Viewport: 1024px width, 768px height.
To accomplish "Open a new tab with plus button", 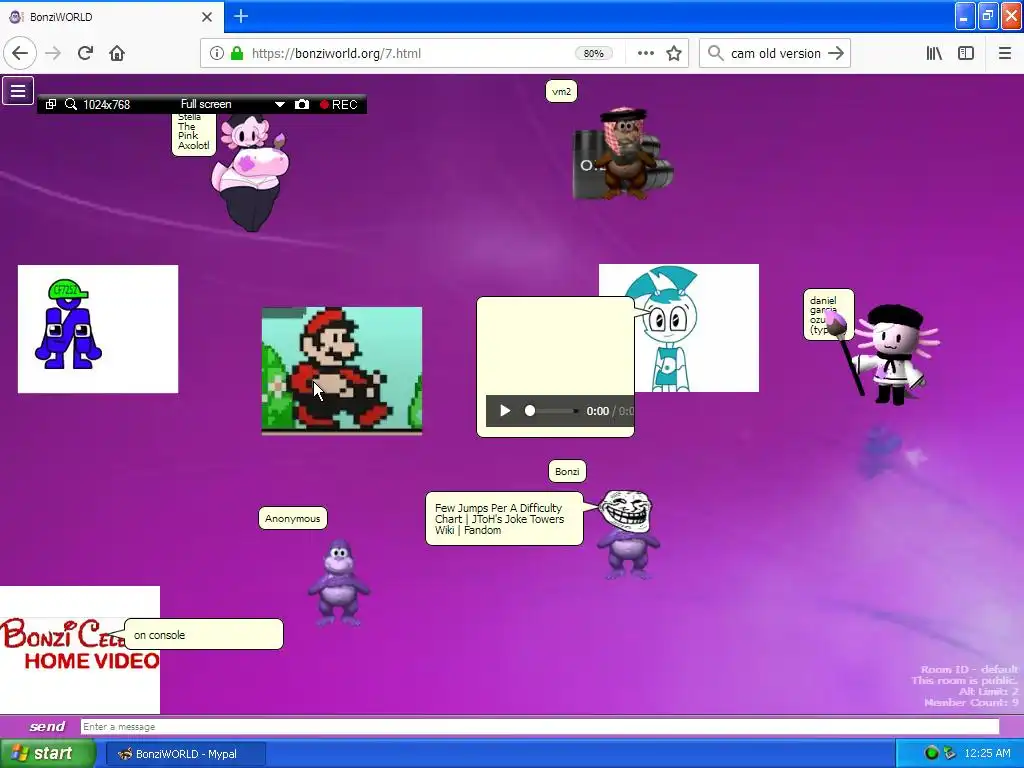I will pyautogui.click(x=241, y=16).
